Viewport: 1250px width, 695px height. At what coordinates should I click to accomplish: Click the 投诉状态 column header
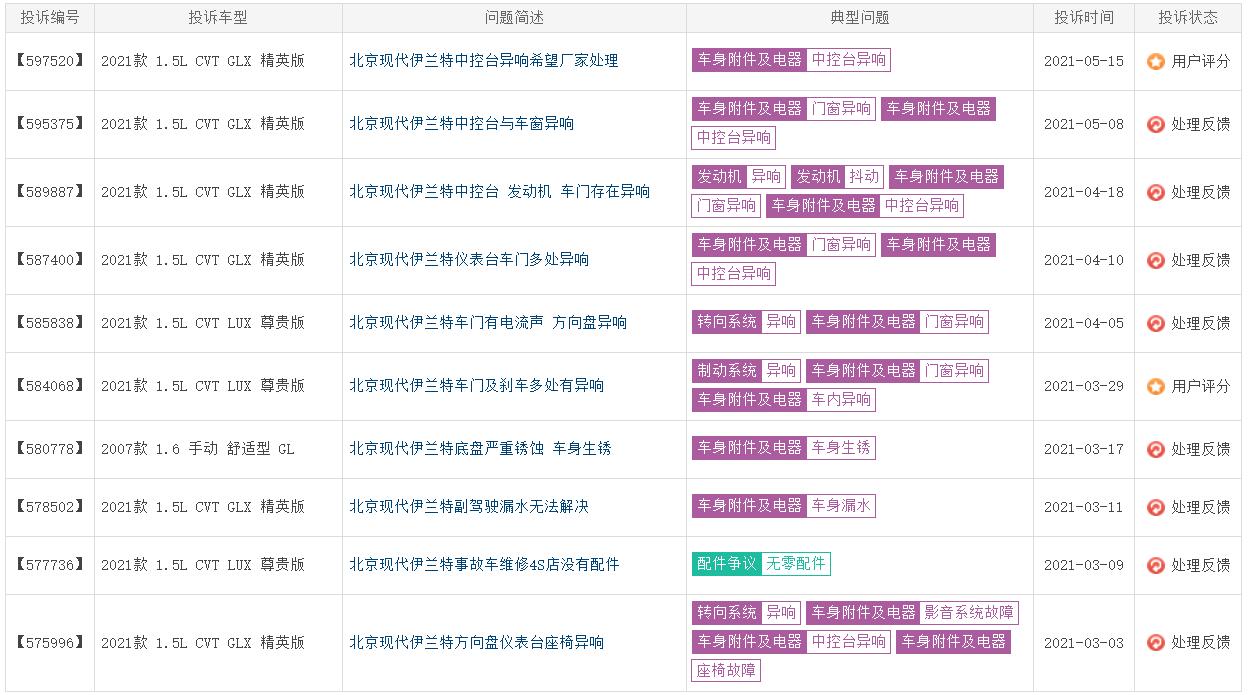[x=1188, y=17]
